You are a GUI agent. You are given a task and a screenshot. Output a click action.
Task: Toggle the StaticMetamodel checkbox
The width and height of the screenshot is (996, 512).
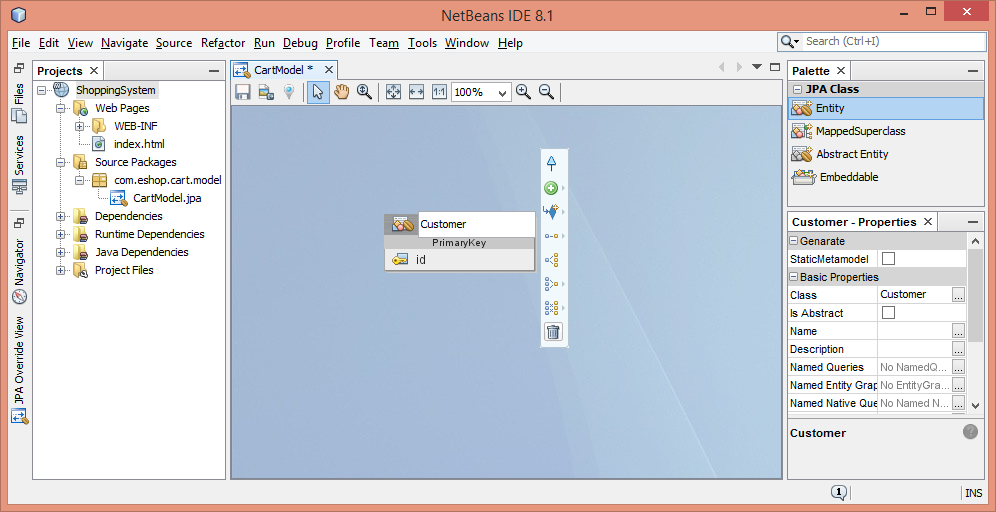888,259
